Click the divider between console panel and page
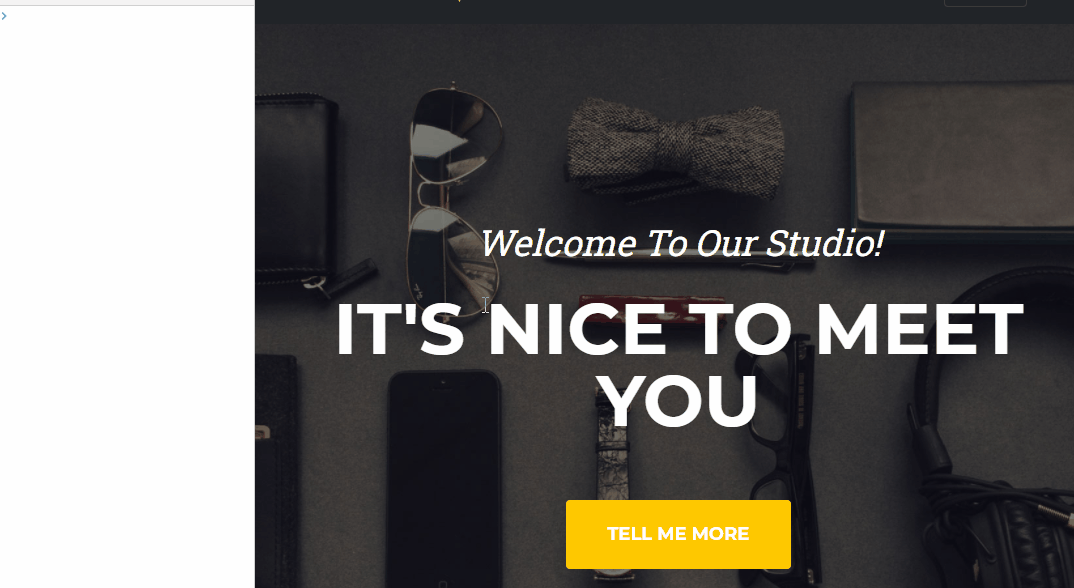Image resolution: width=1074 pixels, height=588 pixels. [x=255, y=294]
